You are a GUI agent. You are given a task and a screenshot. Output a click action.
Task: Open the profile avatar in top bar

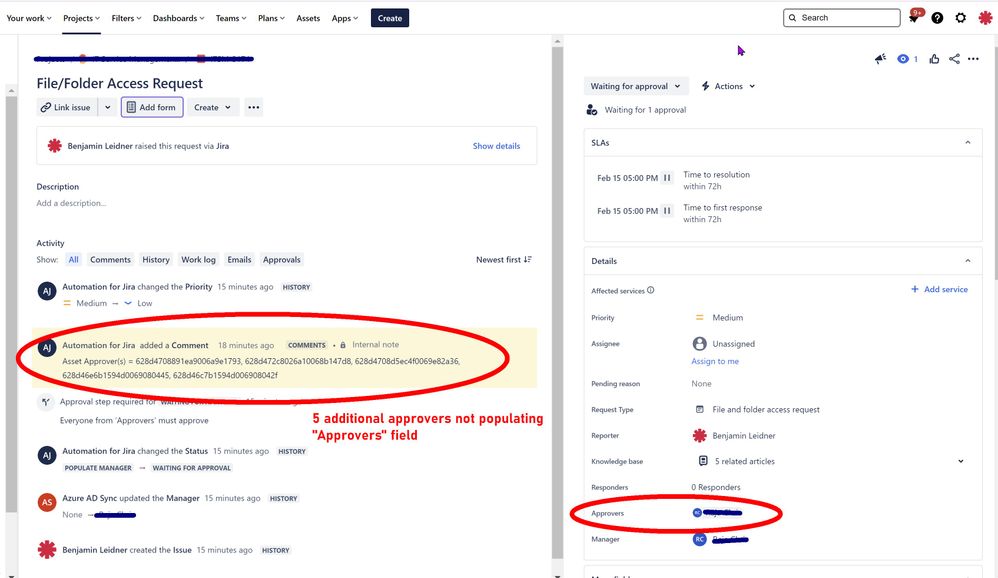tap(985, 18)
